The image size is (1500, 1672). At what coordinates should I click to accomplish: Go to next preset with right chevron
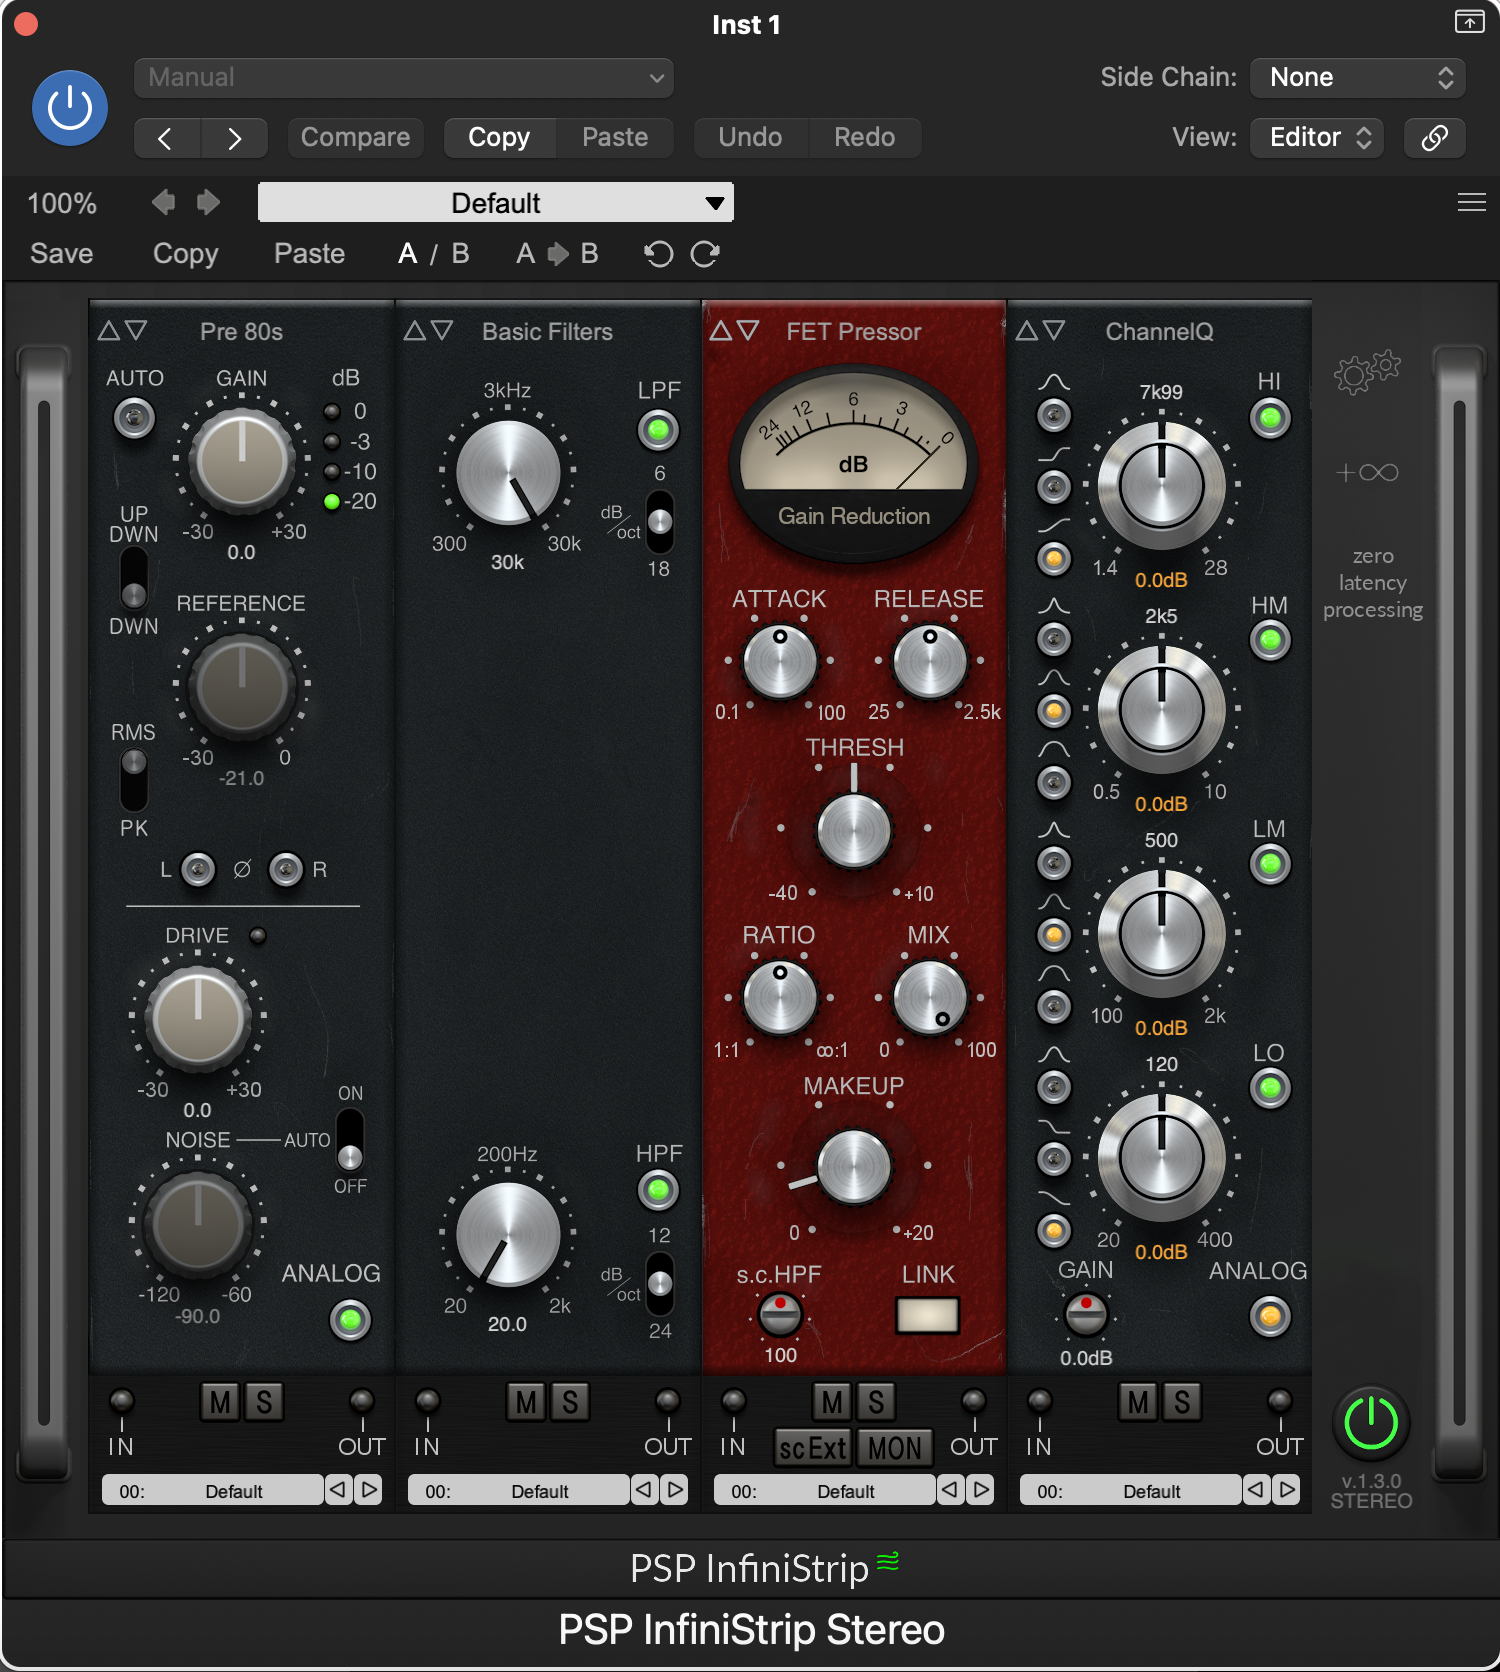click(x=234, y=138)
